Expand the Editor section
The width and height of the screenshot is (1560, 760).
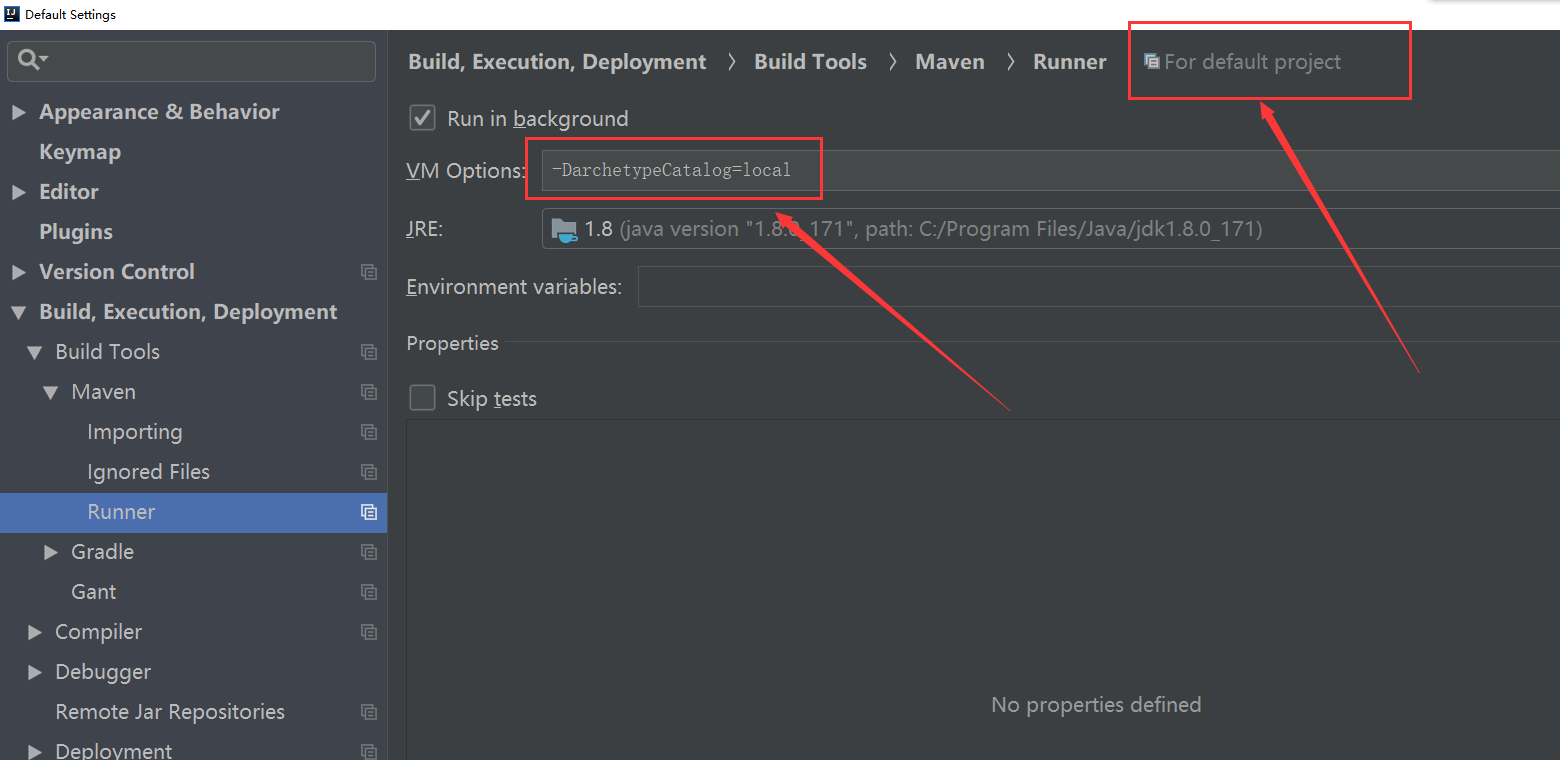[19, 192]
